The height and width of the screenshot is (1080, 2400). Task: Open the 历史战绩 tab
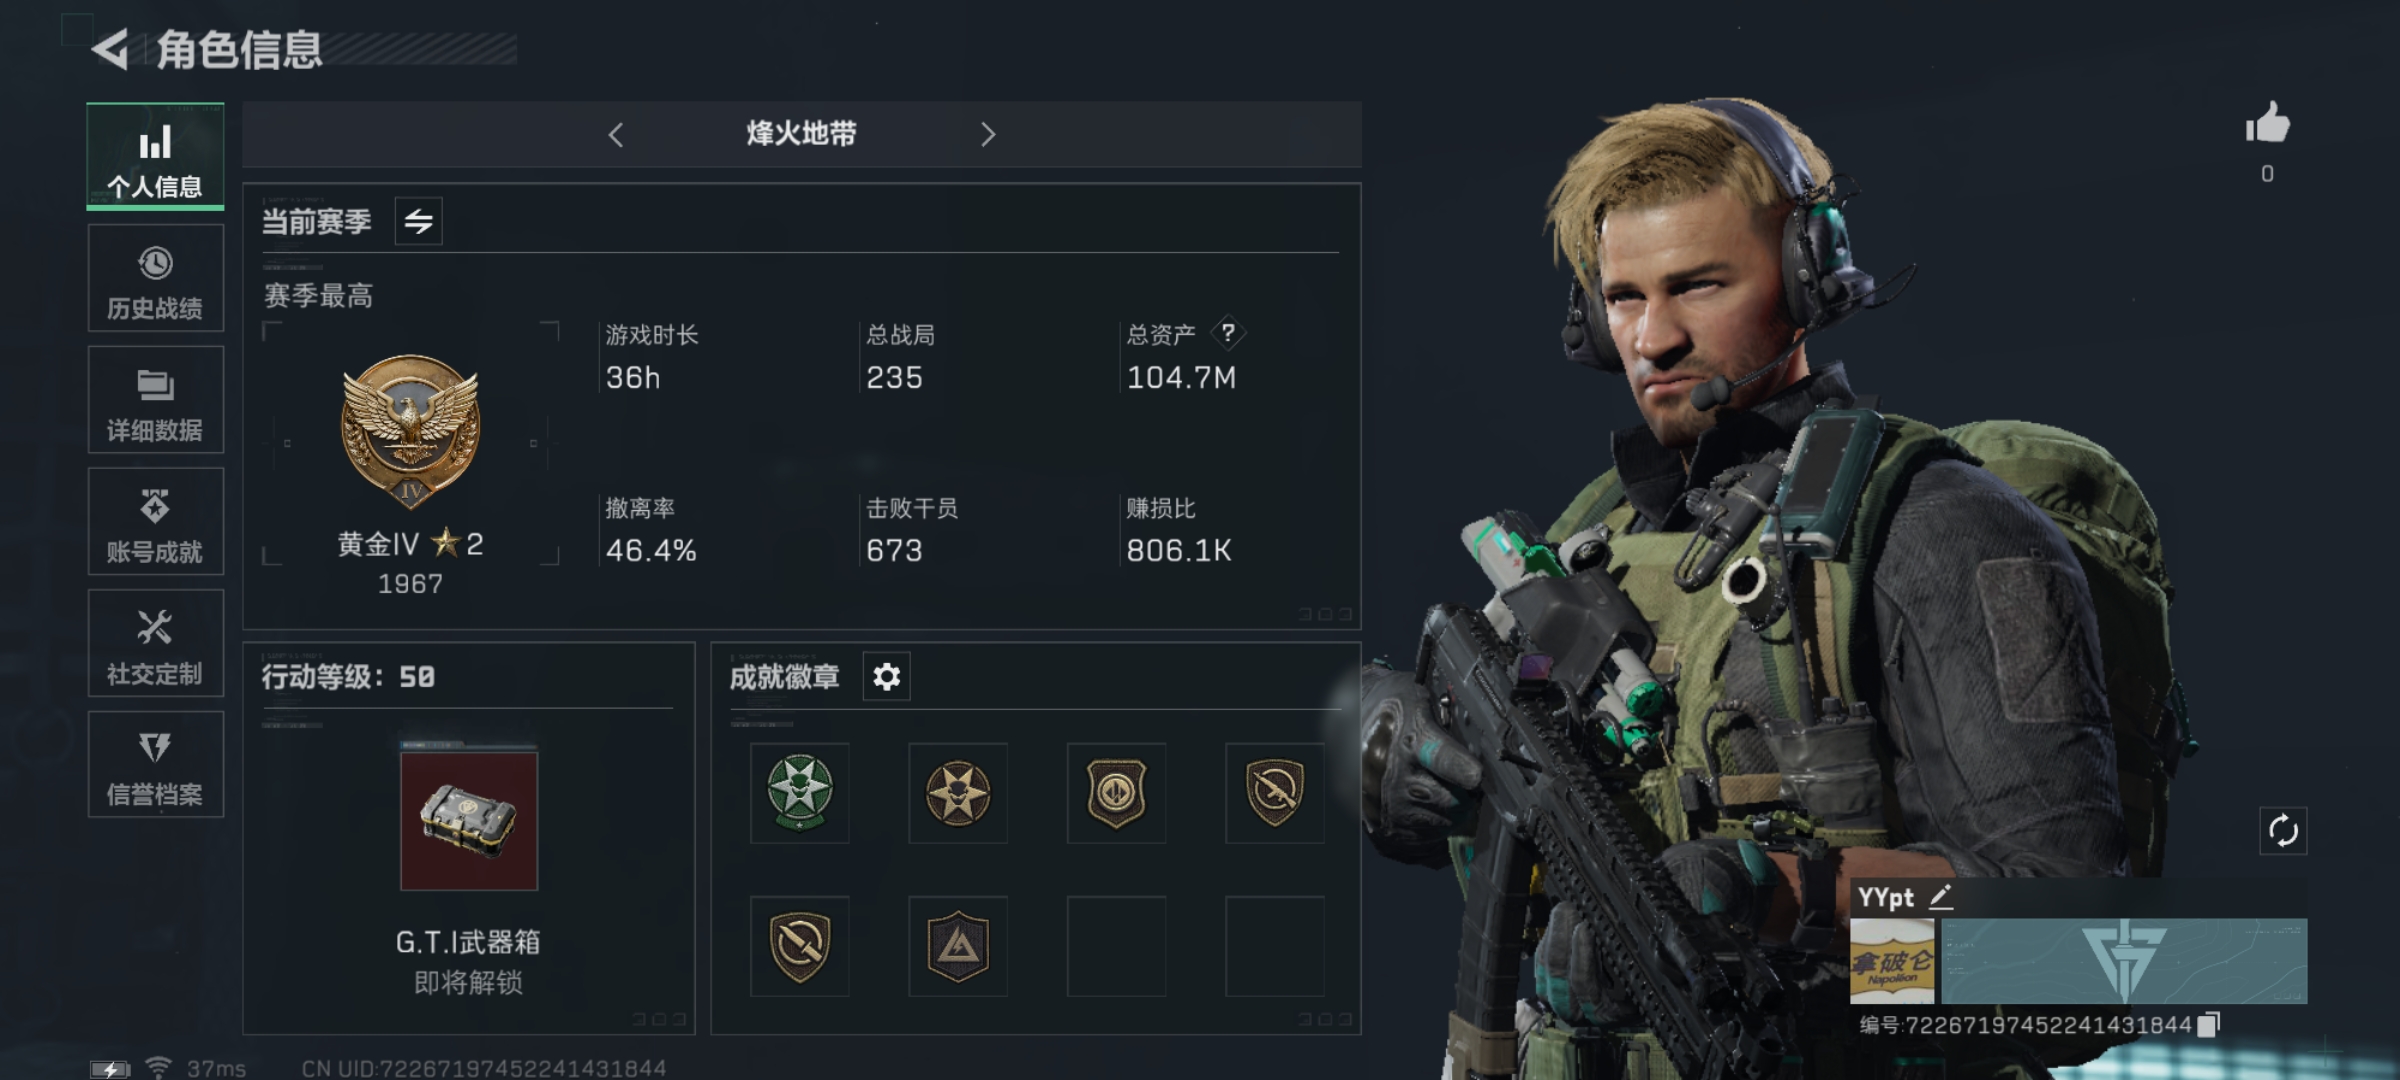(x=155, y=278)
